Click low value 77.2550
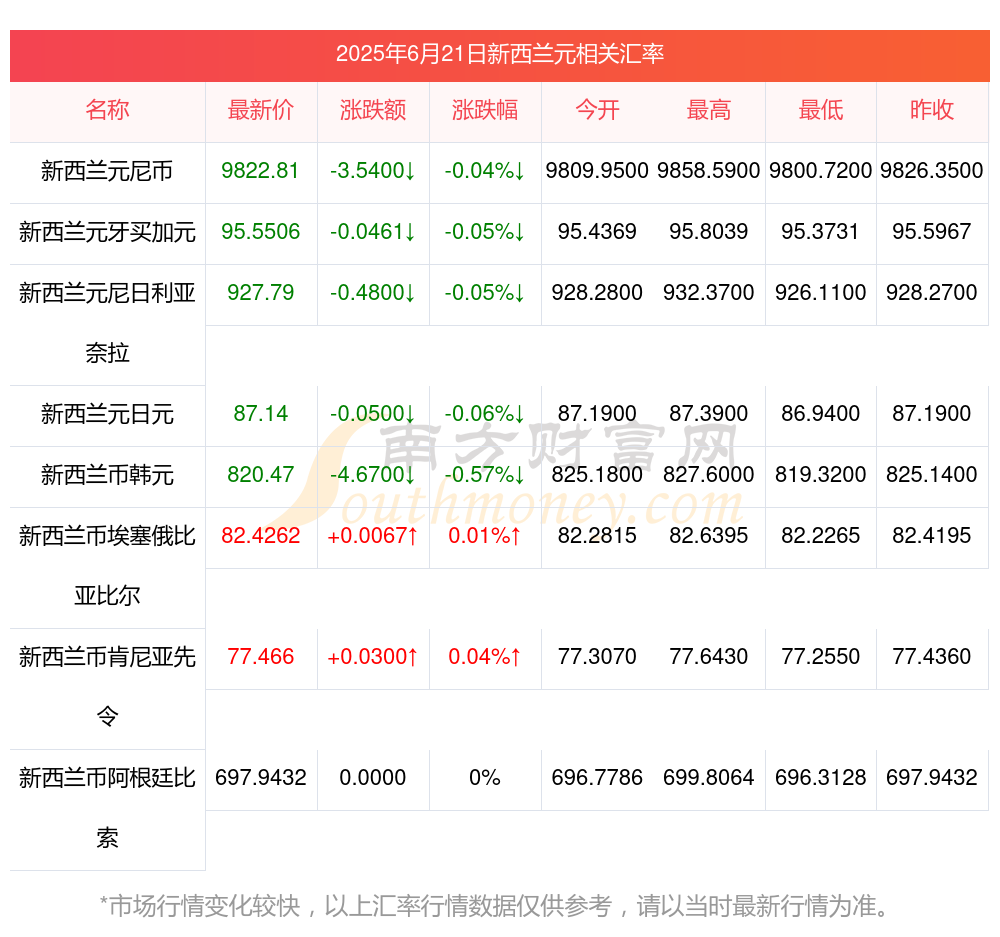Image resolution: width=1000 pixels, height=937 pixels. click(x=821, y=656)
